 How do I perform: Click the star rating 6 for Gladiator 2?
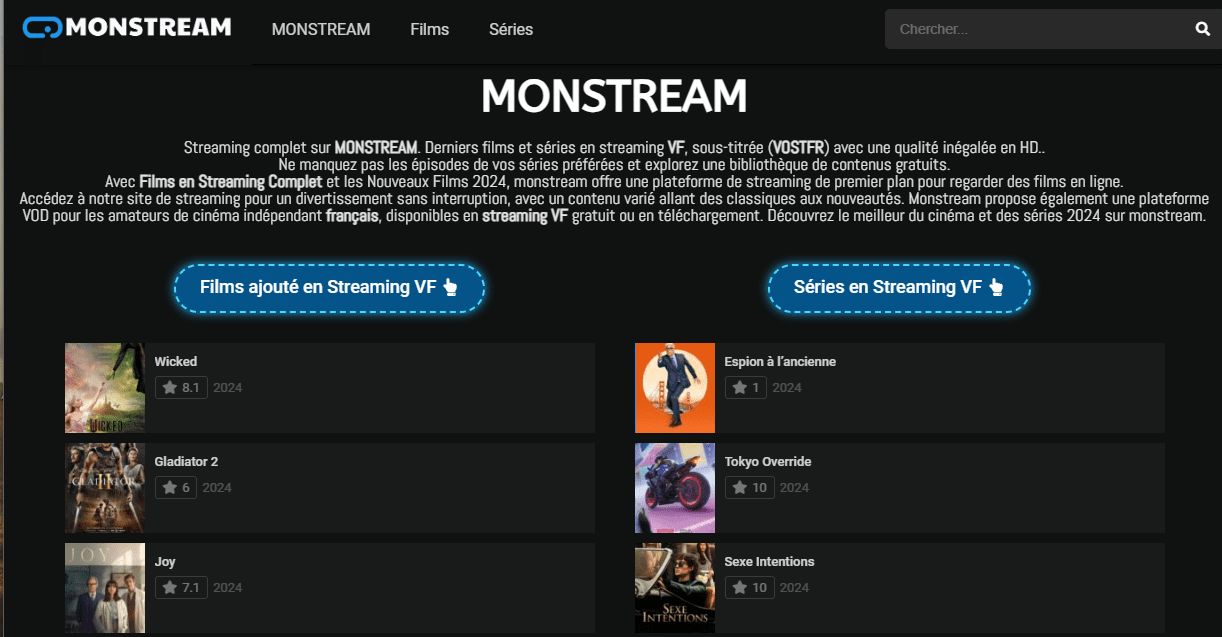tap(176, 487)
